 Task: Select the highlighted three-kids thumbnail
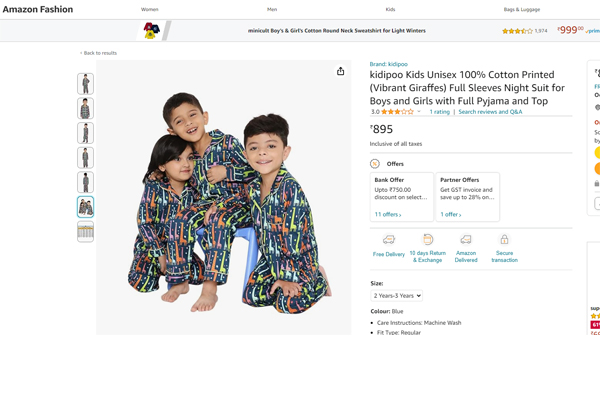tap(86, 206)
